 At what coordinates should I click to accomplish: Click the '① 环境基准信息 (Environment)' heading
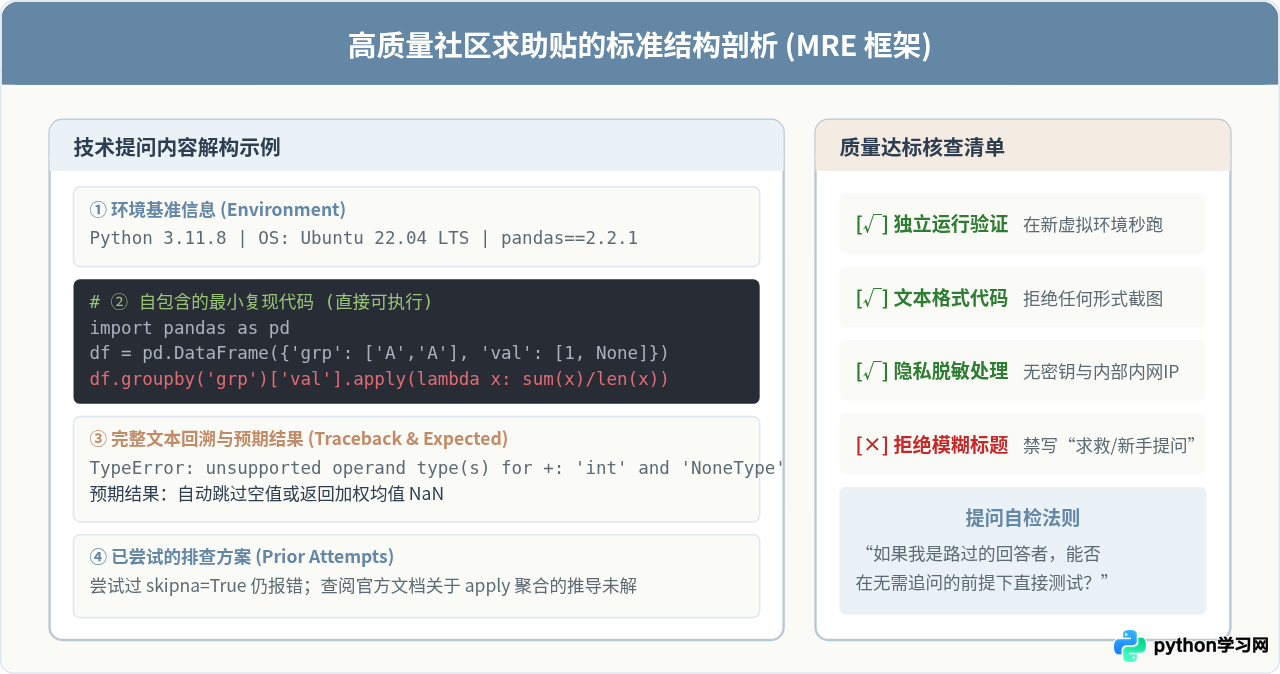point(218,210)
